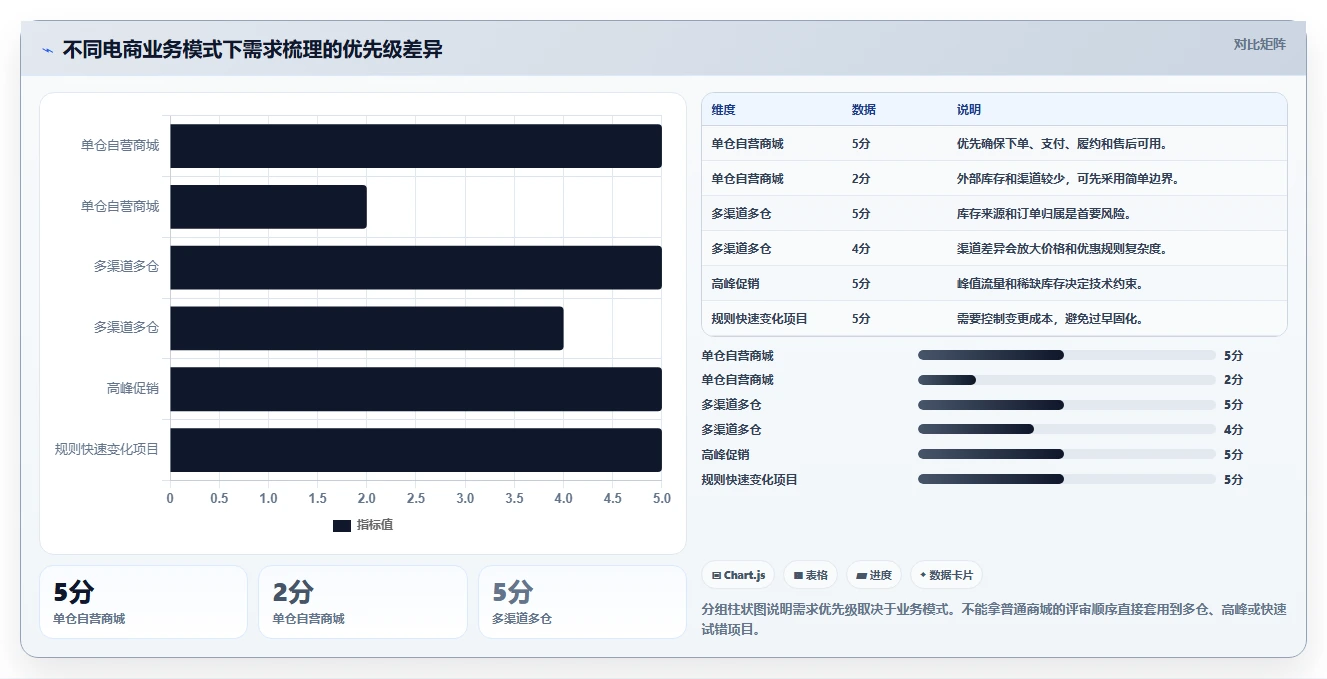Click the lightning icon beside the page title
Image resolution: width=1327 pixels, height=679 pixels.
[x=47, y=50]
